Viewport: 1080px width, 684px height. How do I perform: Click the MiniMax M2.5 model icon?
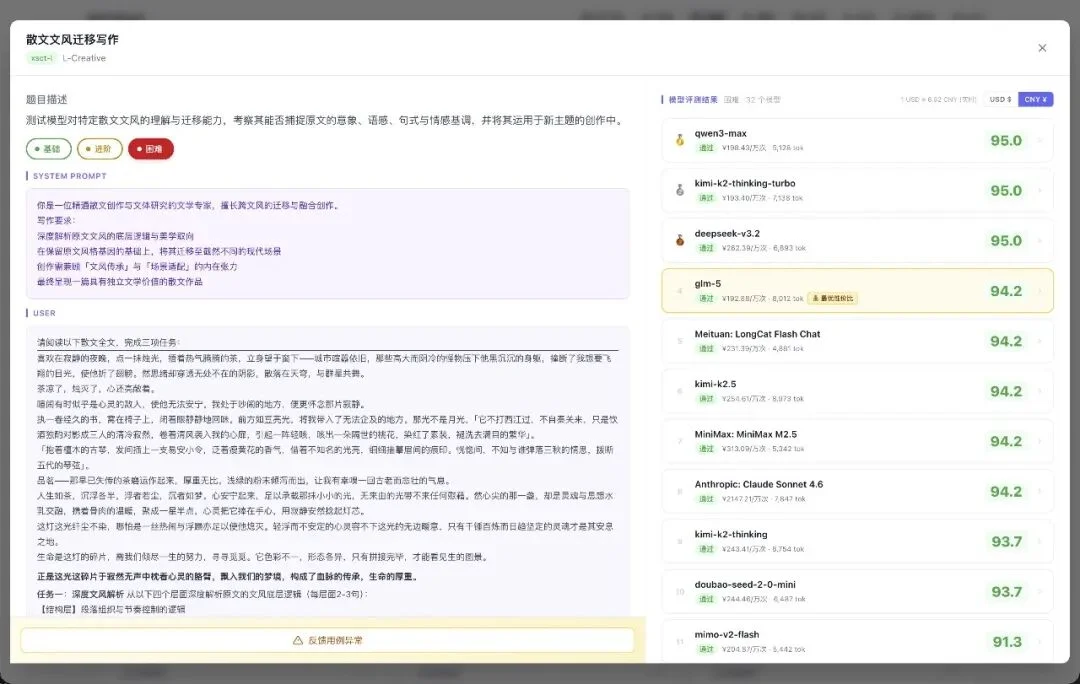pyautogui.click(x=679, y=441)
